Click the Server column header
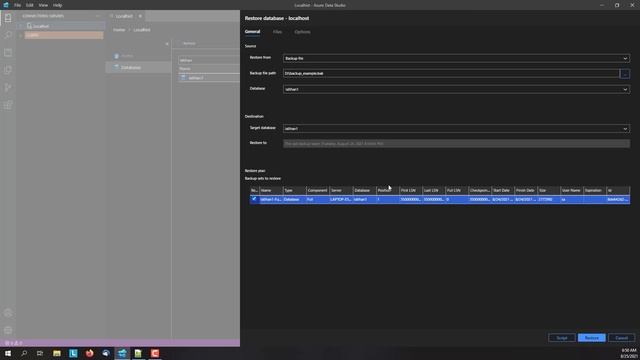The width and height of the screenshot is (640, 360). point(340,190)
